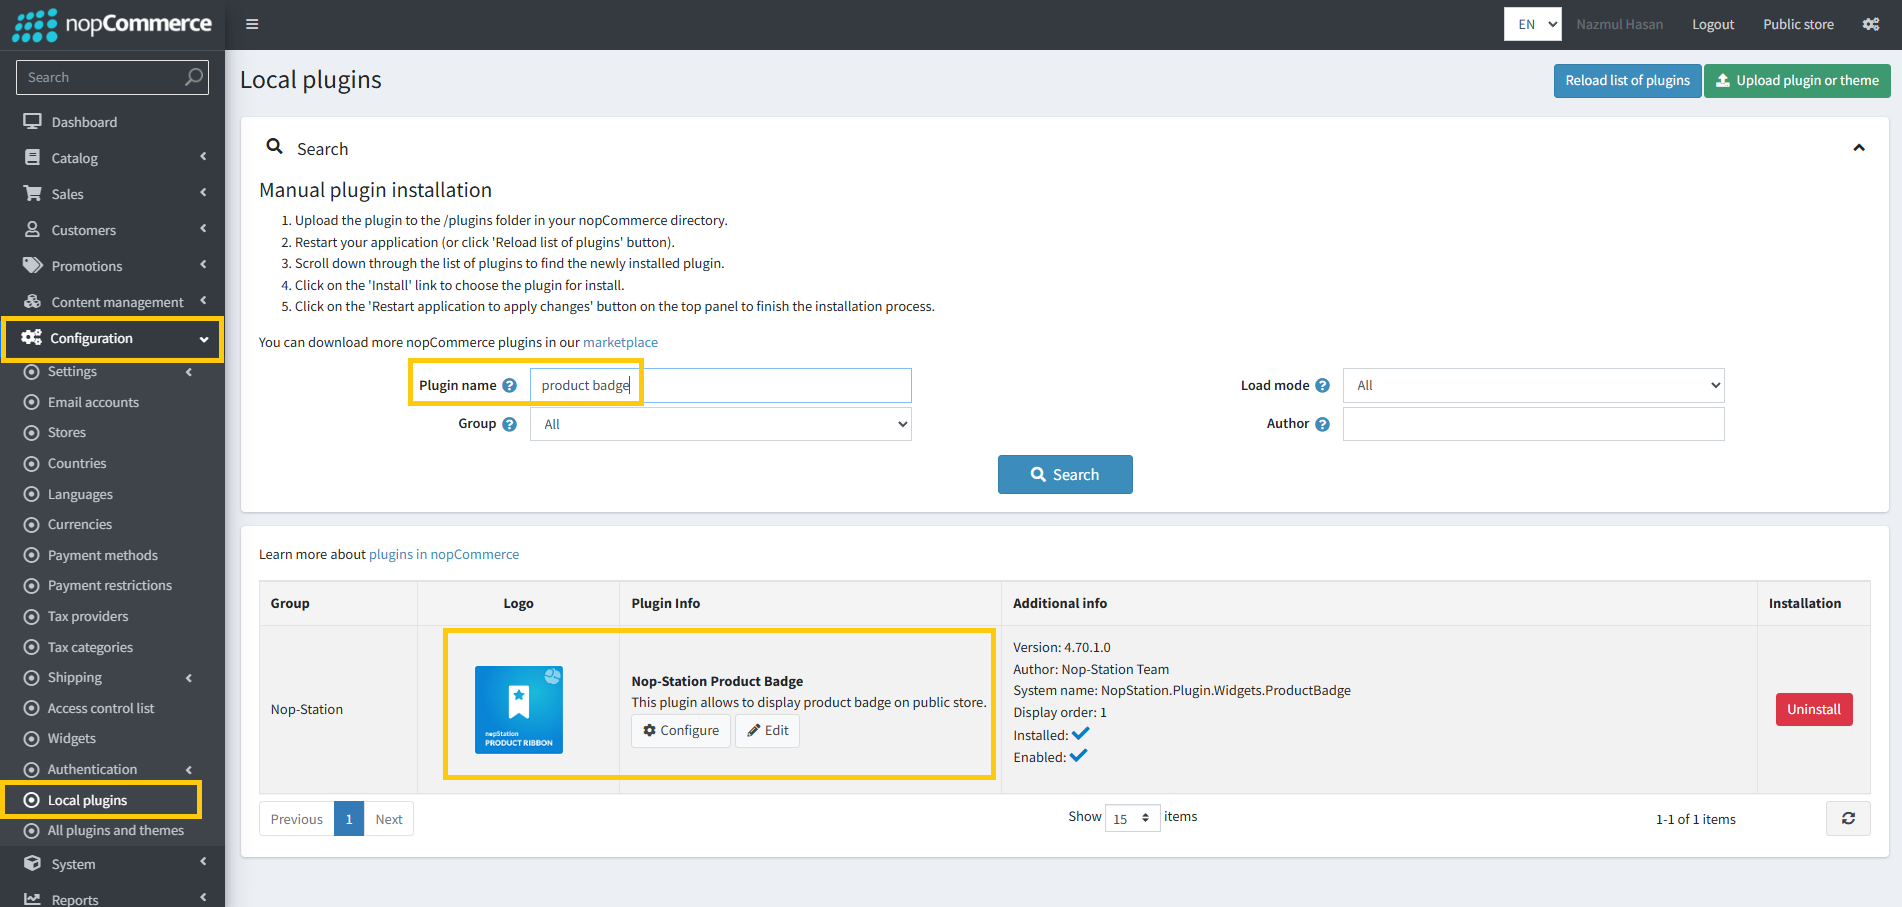Image resolution: width=1902 pixels, height=907 pixels.
Task: Click Nazmul Hasan user name
Action: (x=1620, y=24)
